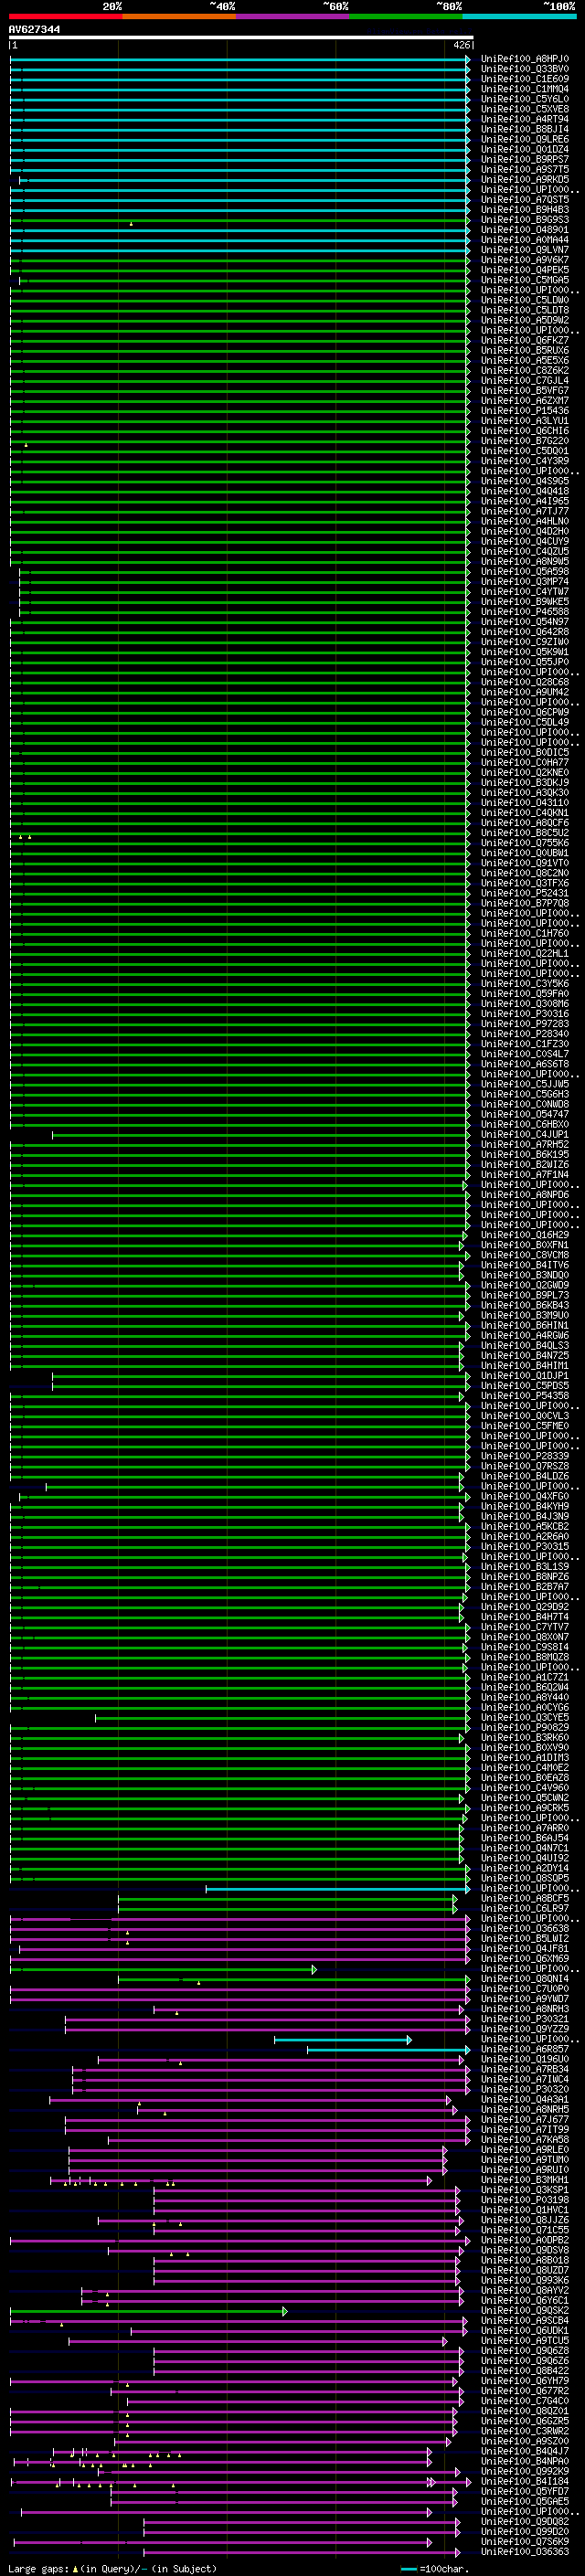
Task: Select label UniRef100_C0S4L7
Action: point(525,1054)
